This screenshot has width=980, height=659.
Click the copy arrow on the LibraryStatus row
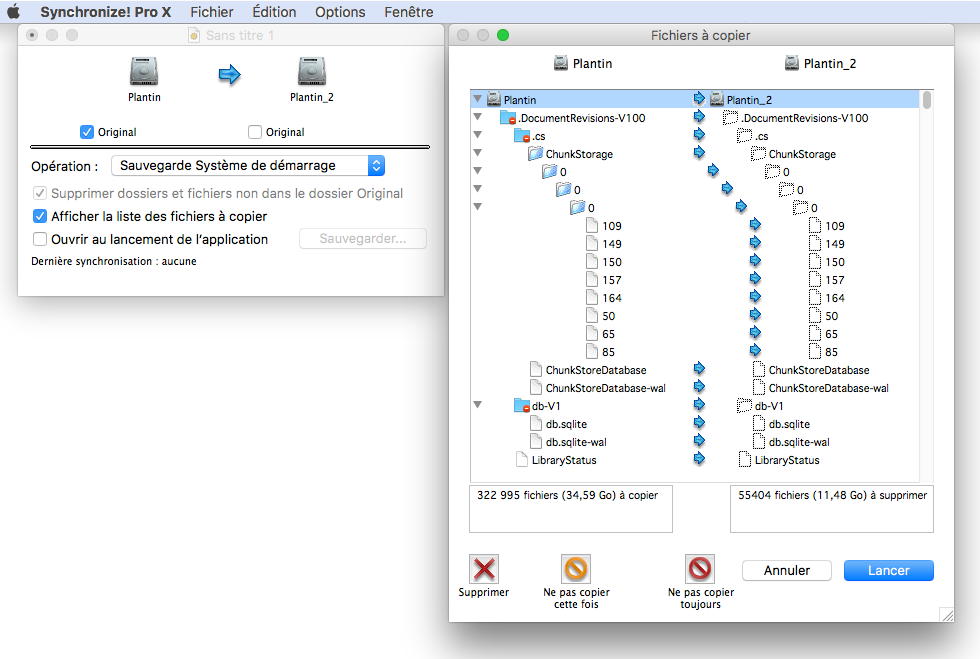(699, 459)
